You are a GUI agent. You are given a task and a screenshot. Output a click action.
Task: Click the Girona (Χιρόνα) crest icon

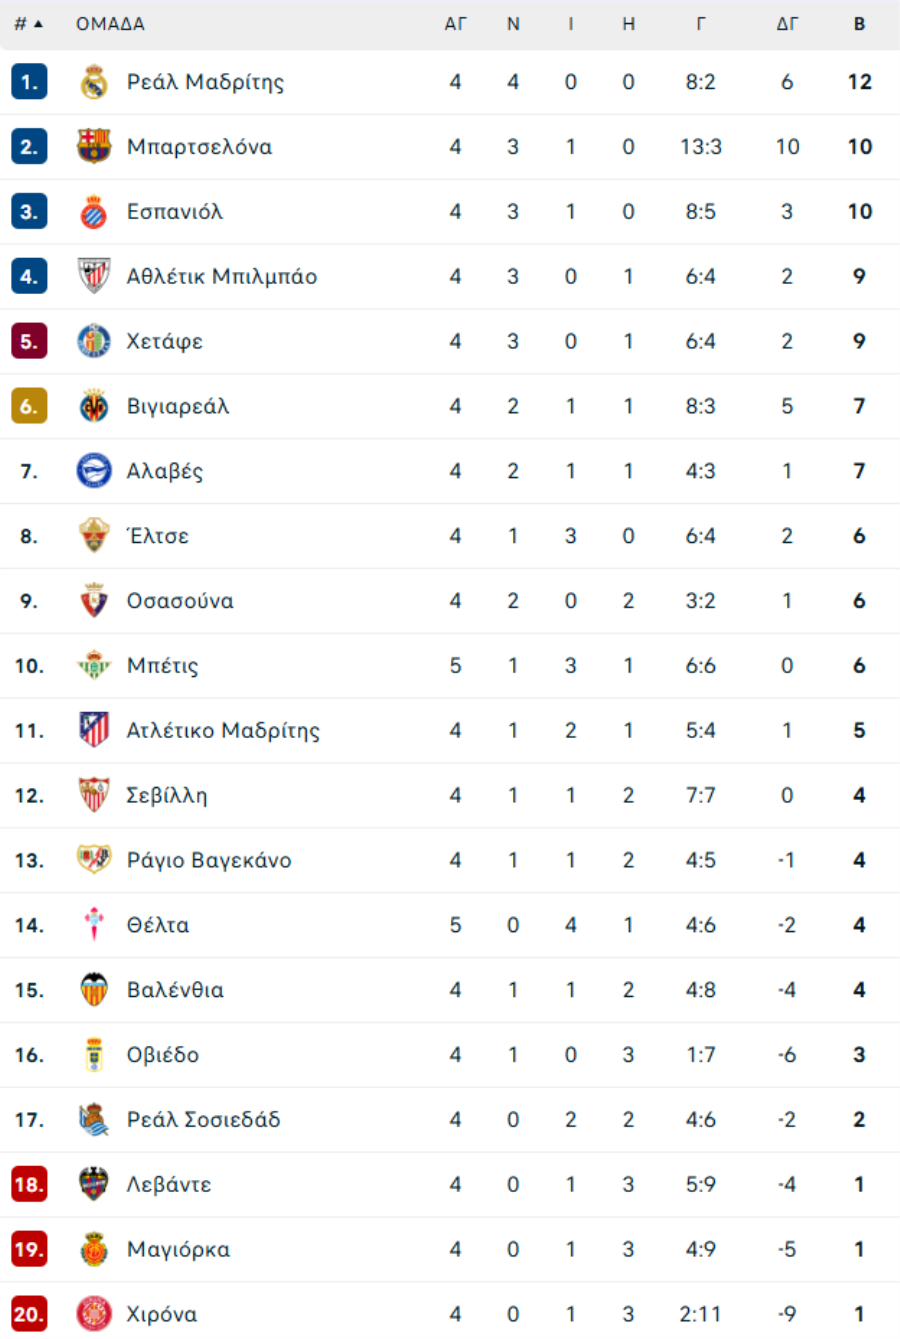[94, 1313]
